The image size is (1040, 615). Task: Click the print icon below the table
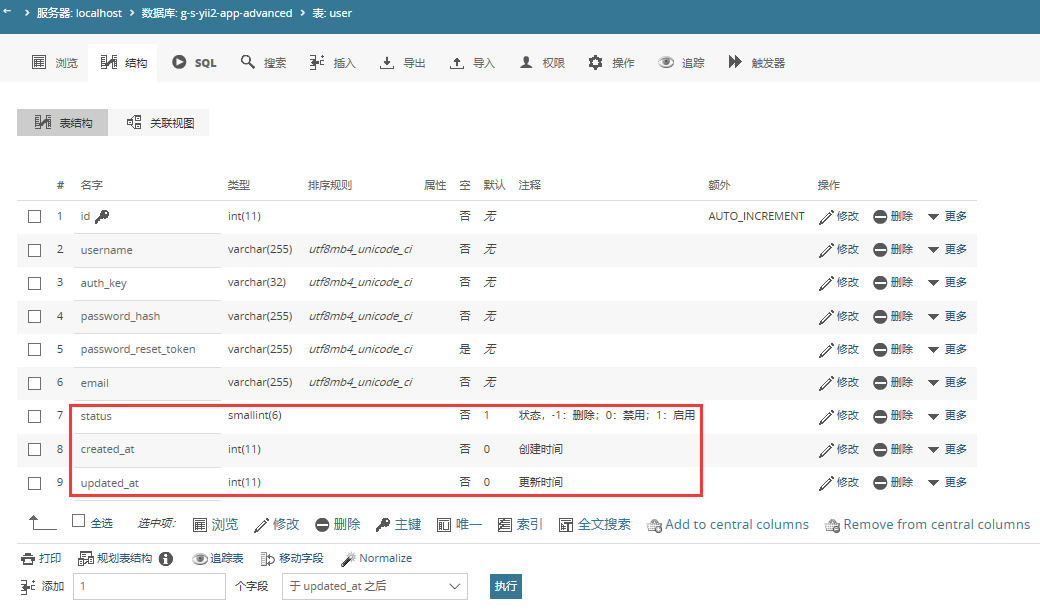tap(28, 559)
